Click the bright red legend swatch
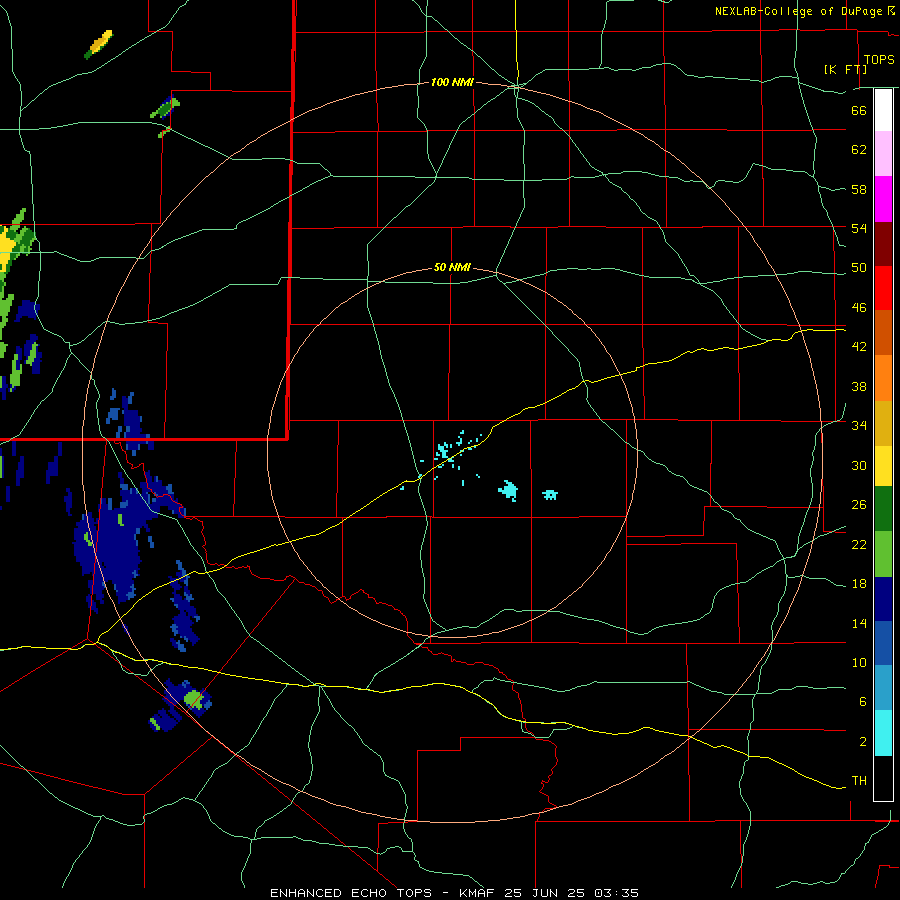The image size is (900, 900). 883,288
